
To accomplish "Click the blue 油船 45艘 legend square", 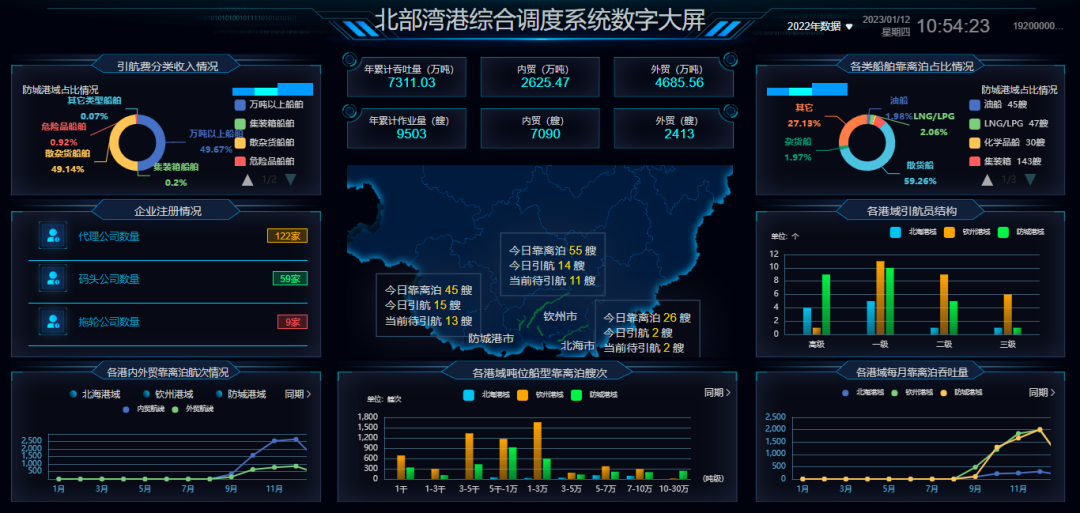I will point(975,105).
